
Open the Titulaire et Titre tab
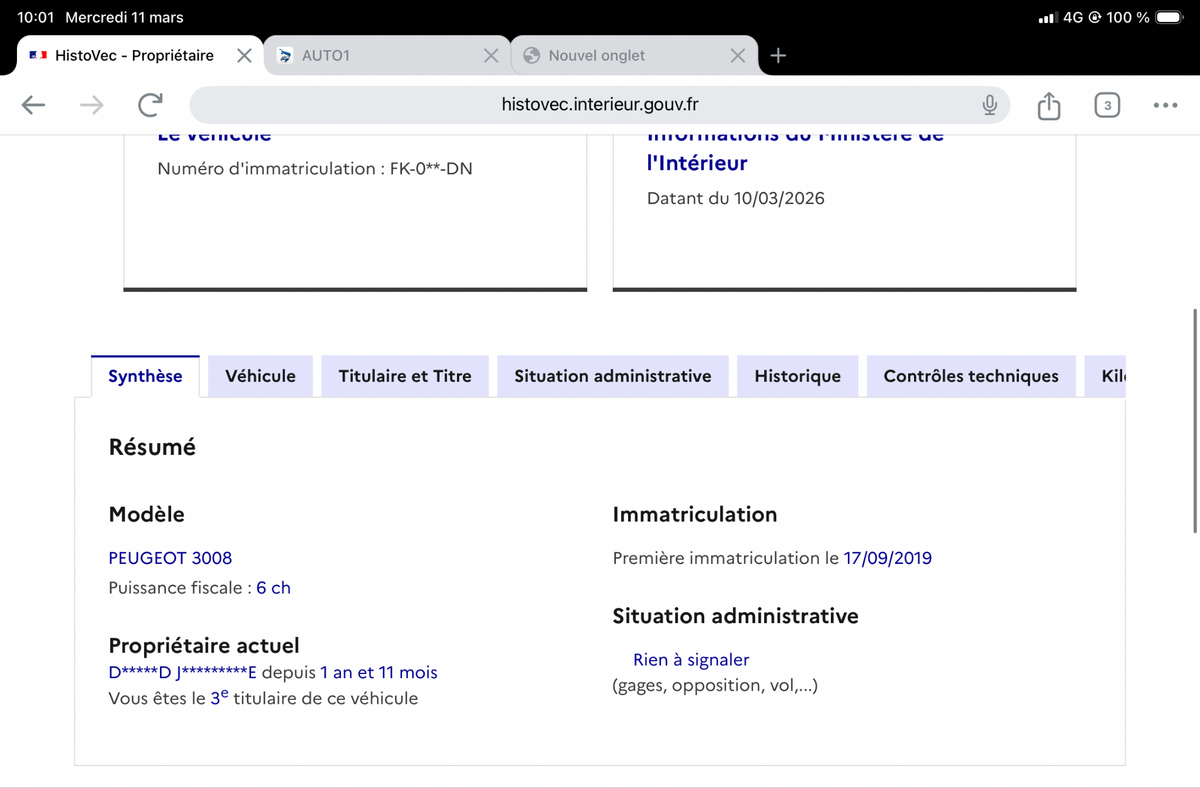coord(405,376)
